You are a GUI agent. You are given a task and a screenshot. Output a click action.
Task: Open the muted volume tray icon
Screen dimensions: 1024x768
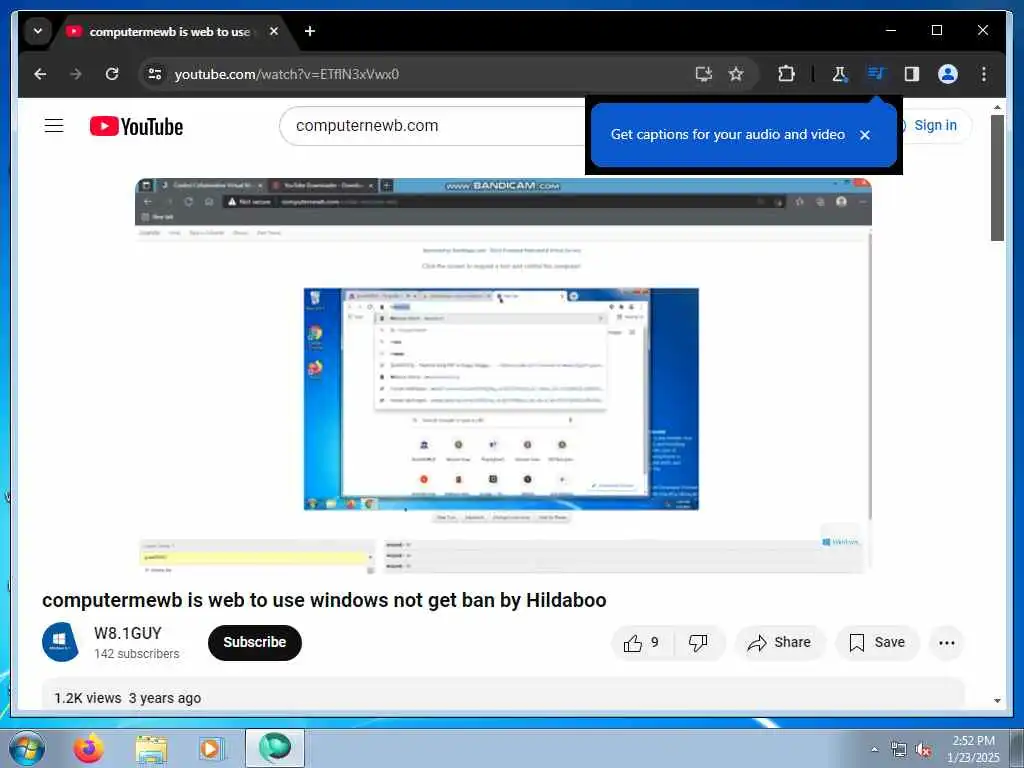[x=923, y=750]
